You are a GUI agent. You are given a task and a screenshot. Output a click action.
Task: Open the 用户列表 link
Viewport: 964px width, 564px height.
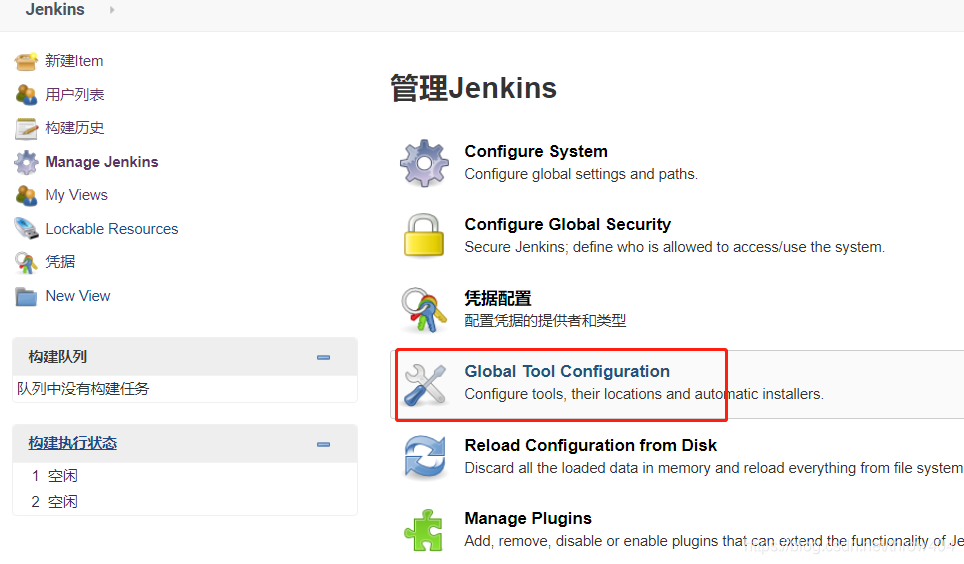point(75,95)
